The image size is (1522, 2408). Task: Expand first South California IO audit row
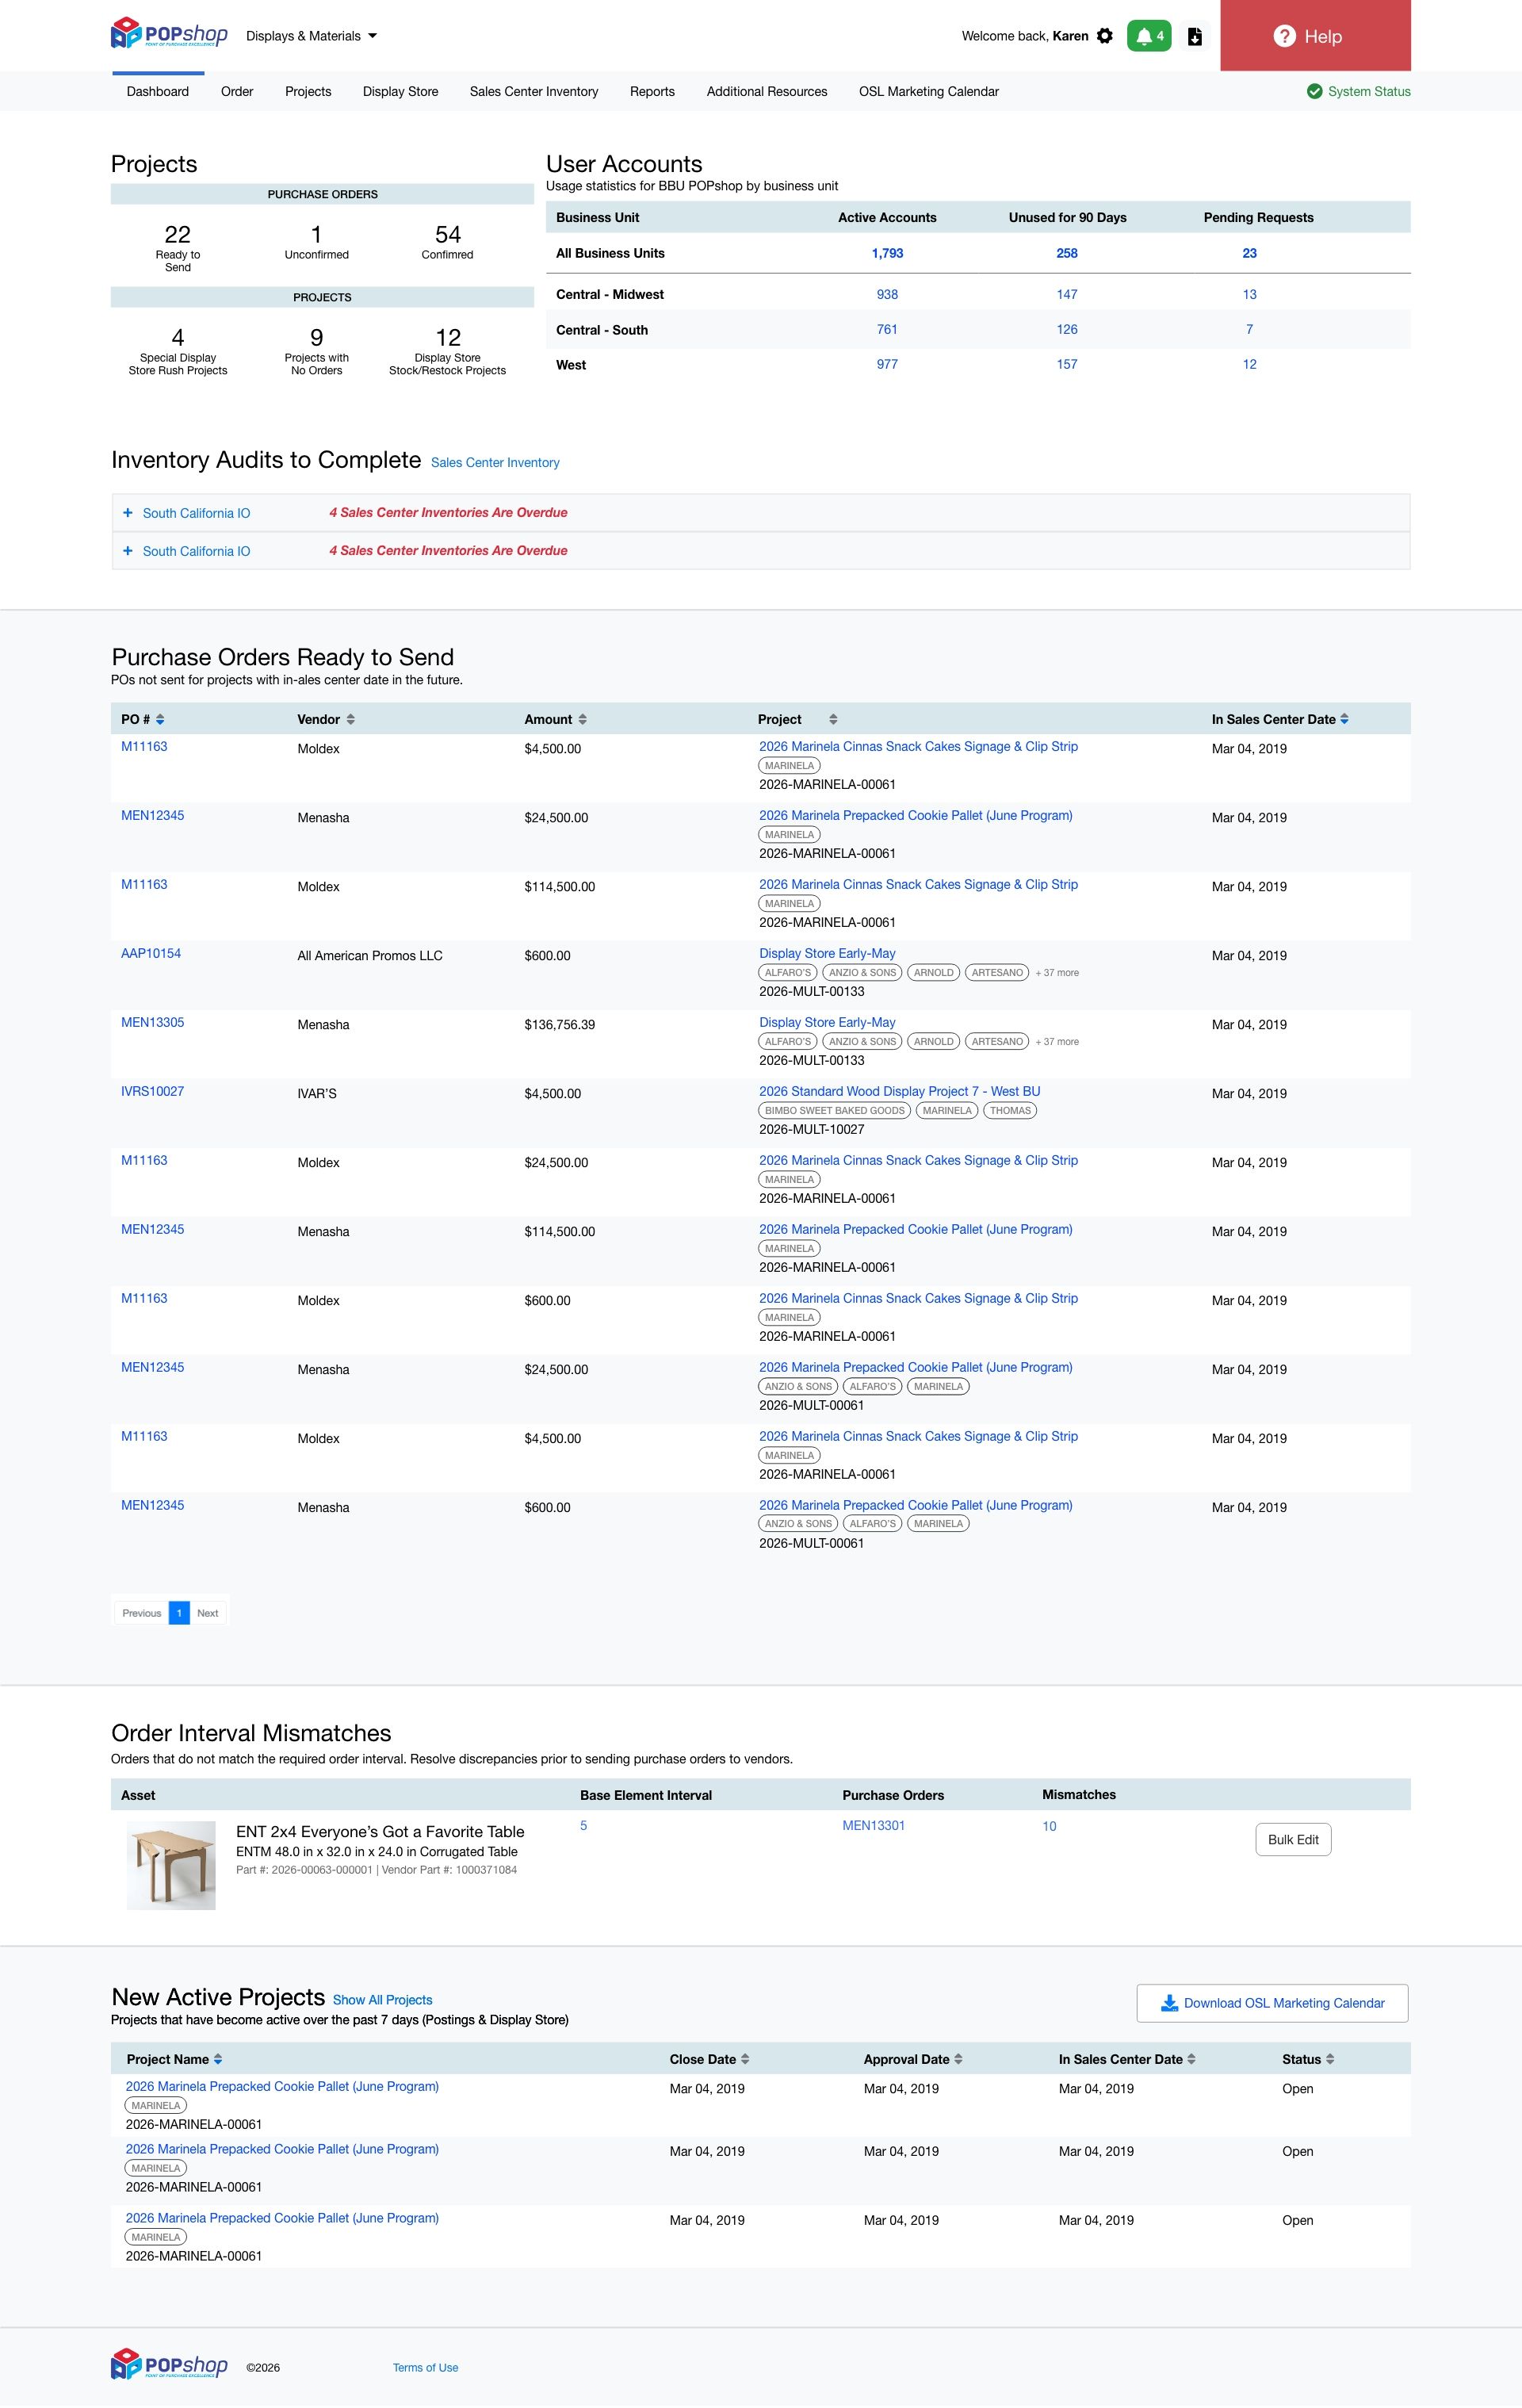[127, 512]
